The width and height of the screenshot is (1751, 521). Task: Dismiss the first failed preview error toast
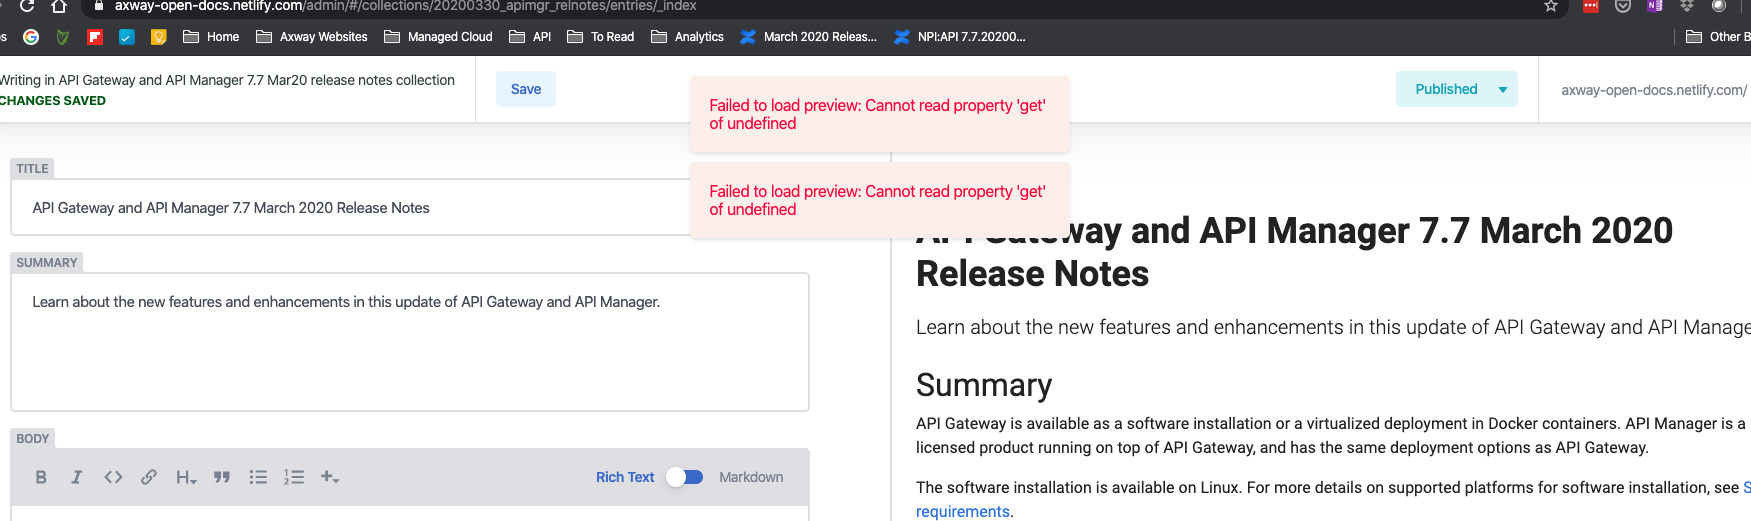[x=879, y=114]
